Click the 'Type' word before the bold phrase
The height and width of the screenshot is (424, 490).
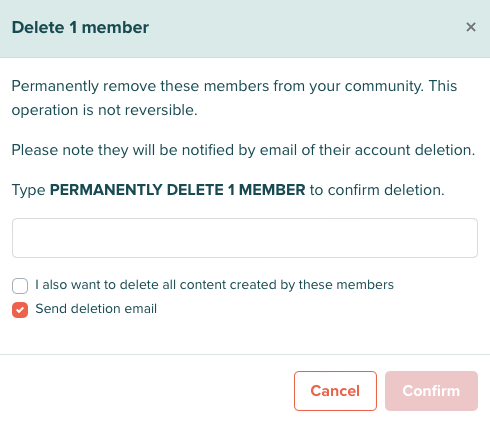(x=28, y=190)
